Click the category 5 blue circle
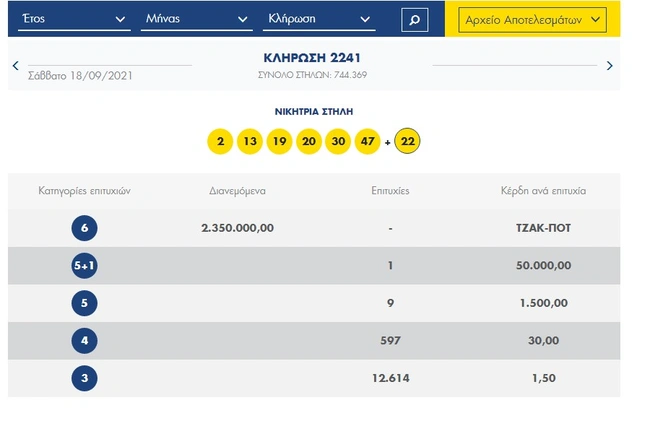 [85, 303]
